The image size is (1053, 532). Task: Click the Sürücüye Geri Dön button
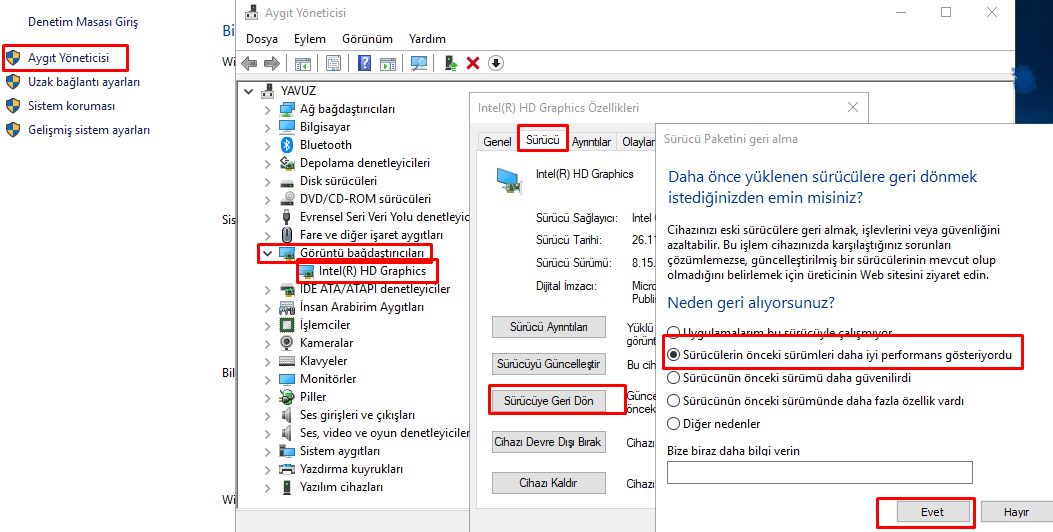click(x=549, y=401)
